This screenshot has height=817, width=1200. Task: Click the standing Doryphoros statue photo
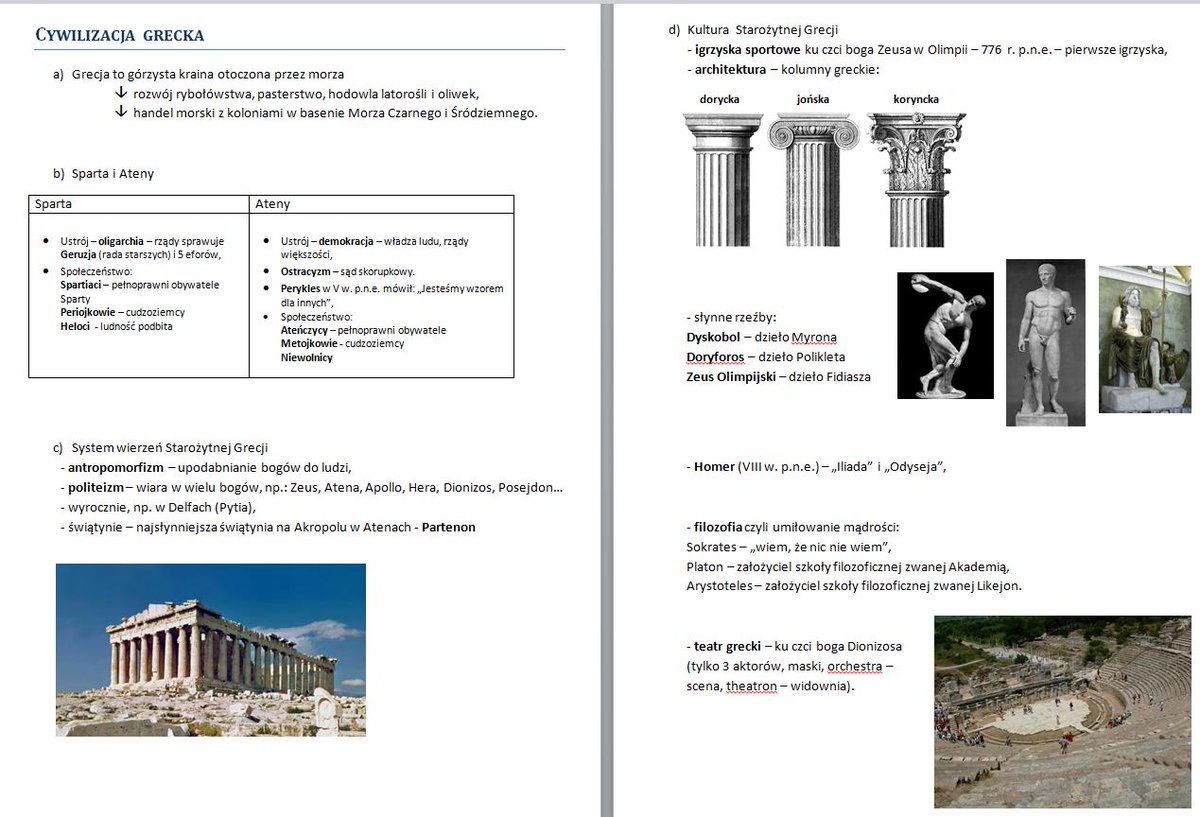click(1045, 343)
